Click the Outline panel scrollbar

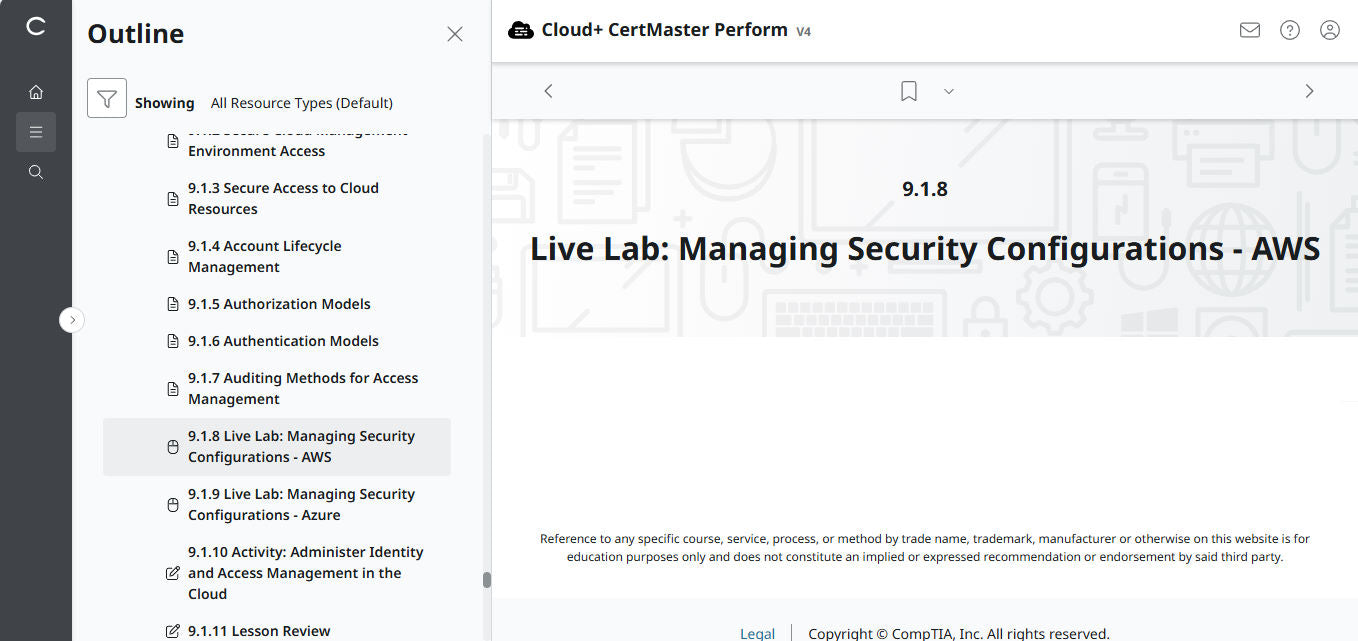[487, 578]
